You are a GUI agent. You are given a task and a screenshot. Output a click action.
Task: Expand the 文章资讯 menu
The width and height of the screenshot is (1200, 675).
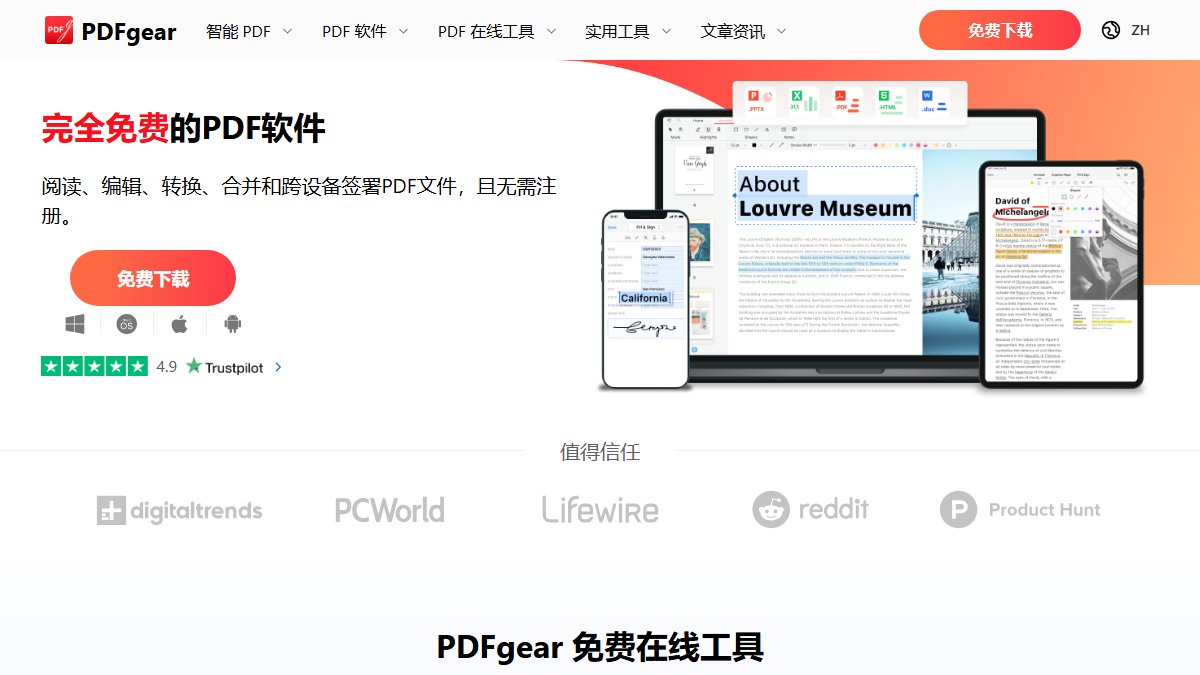(744, 31)
